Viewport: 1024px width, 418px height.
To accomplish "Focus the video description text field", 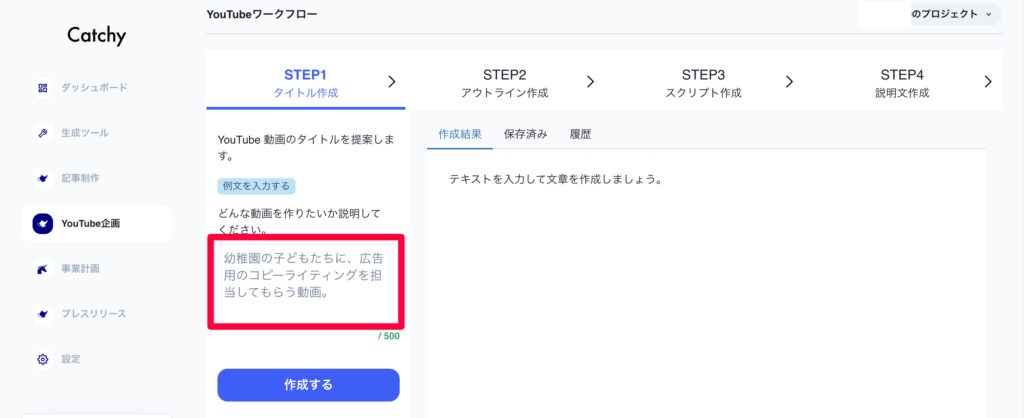I will click(306, 281).
